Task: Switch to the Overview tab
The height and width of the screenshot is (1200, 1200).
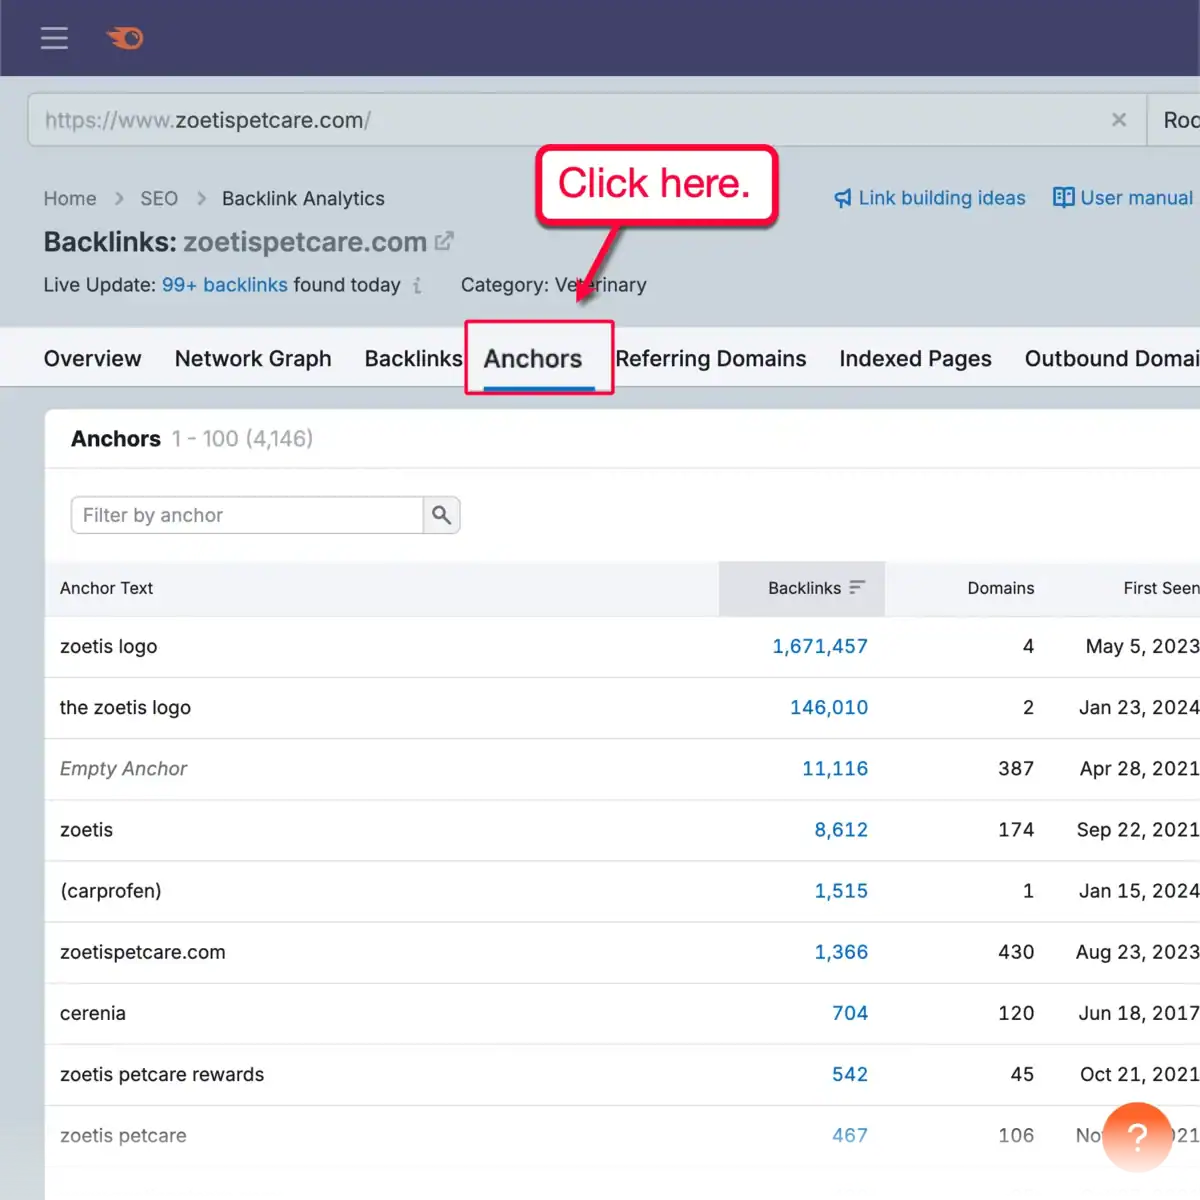Action: [x=92, y=358]
